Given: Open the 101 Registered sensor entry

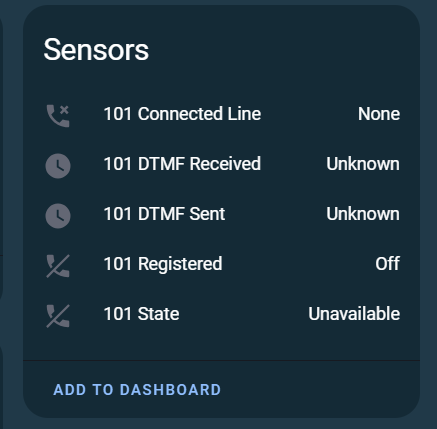Looking at the screenshot, I should pyautogui.click(x=163, y=264).
